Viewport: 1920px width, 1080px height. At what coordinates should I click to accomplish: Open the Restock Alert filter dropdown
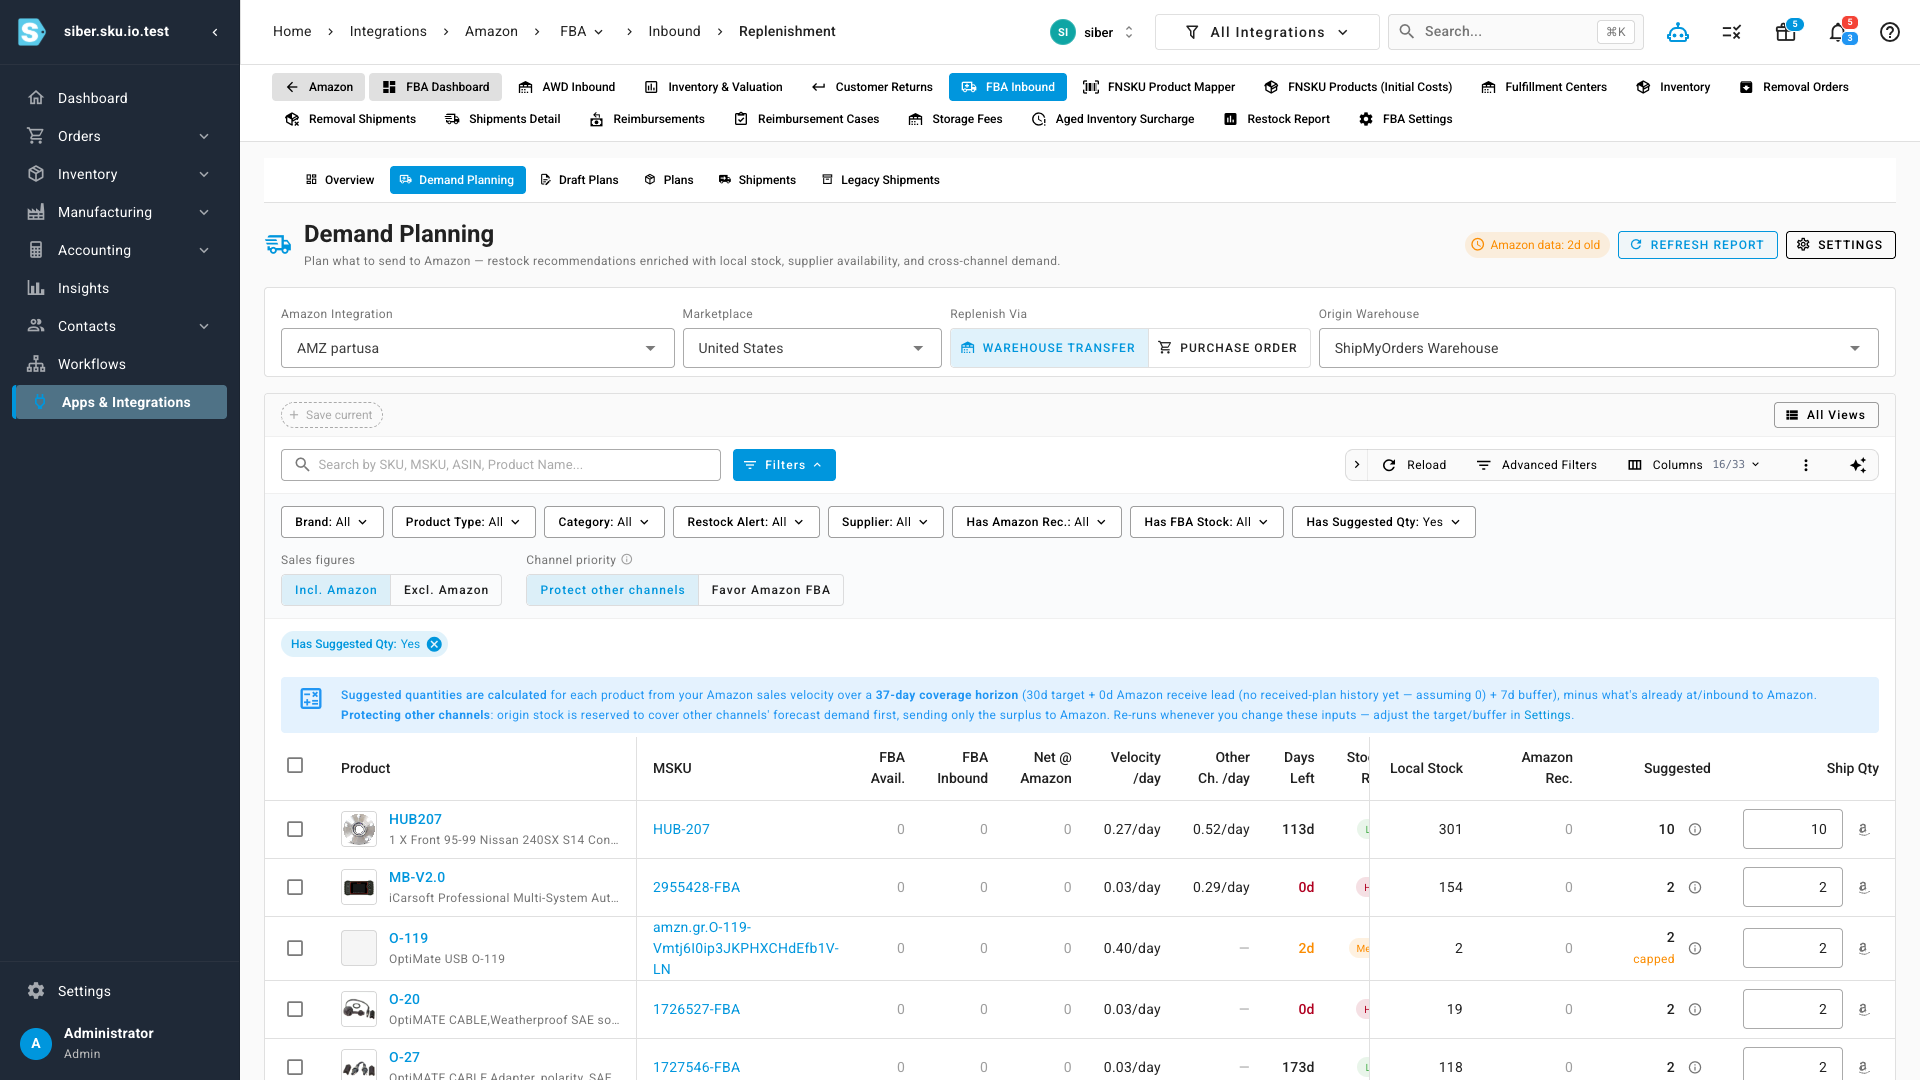click(746, 522)
